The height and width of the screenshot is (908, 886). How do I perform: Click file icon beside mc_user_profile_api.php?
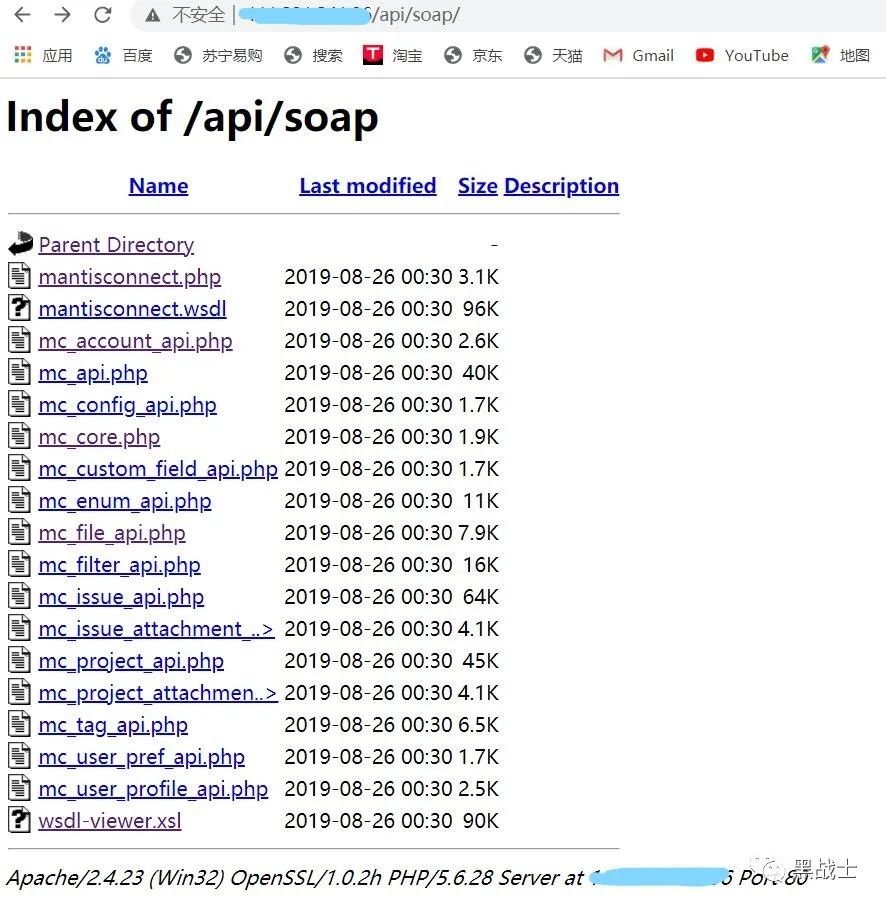(x=19, y=788)
